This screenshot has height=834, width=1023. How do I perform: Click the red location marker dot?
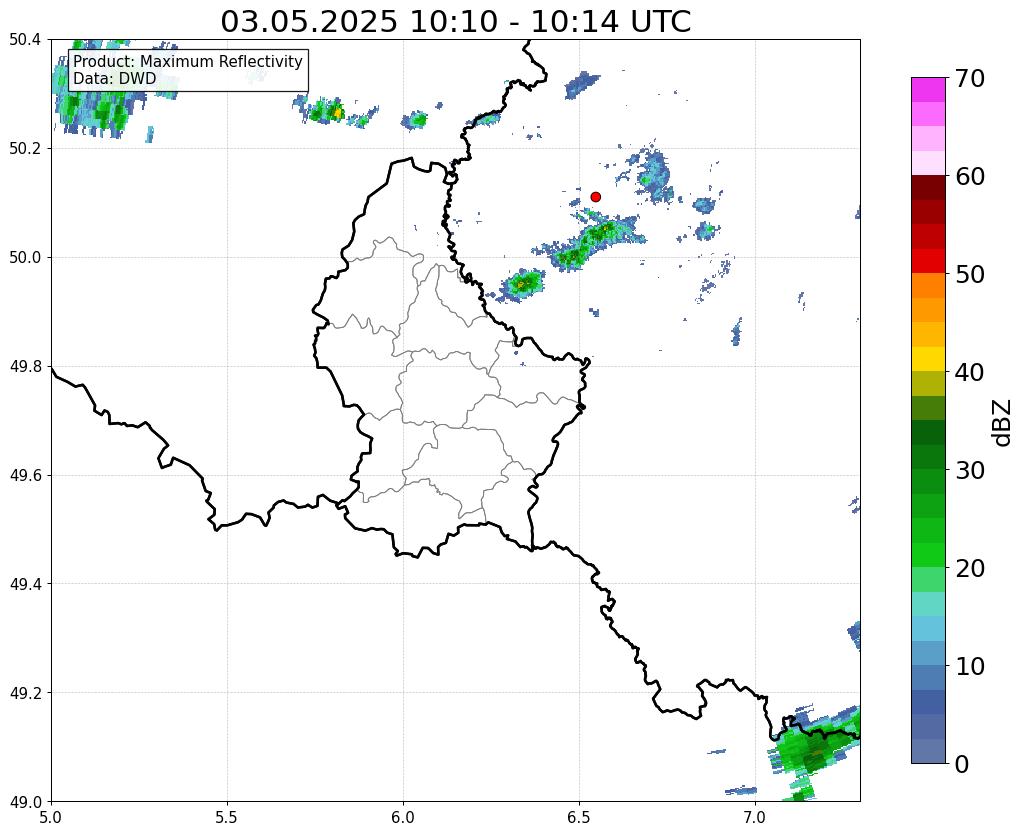pos(595,197)
